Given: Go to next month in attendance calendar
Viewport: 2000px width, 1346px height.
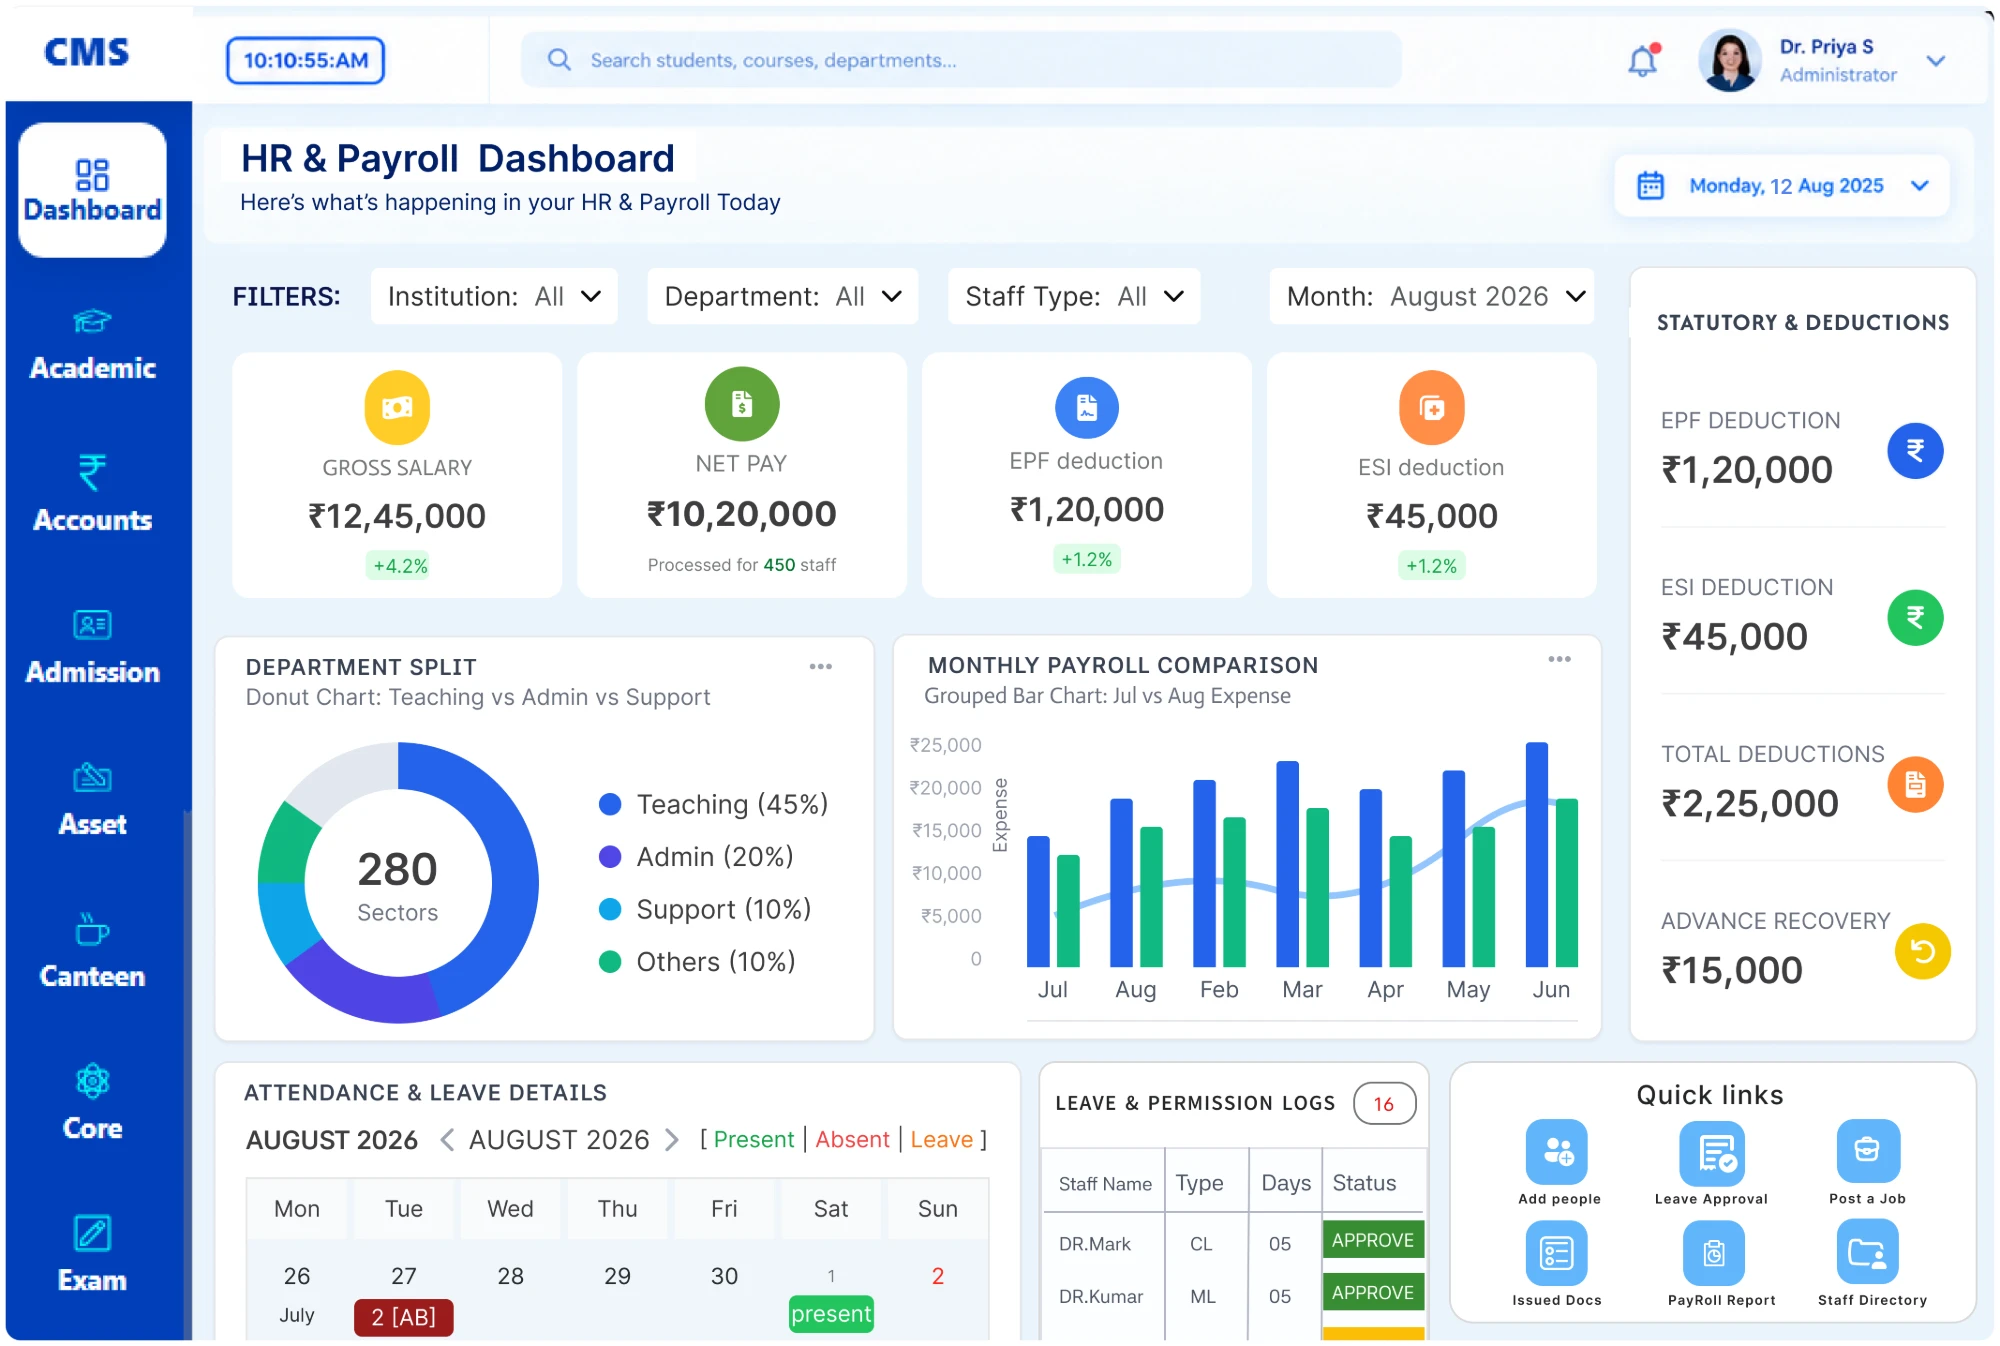Looking at the screenshot, I should [x=672, y=1139].
